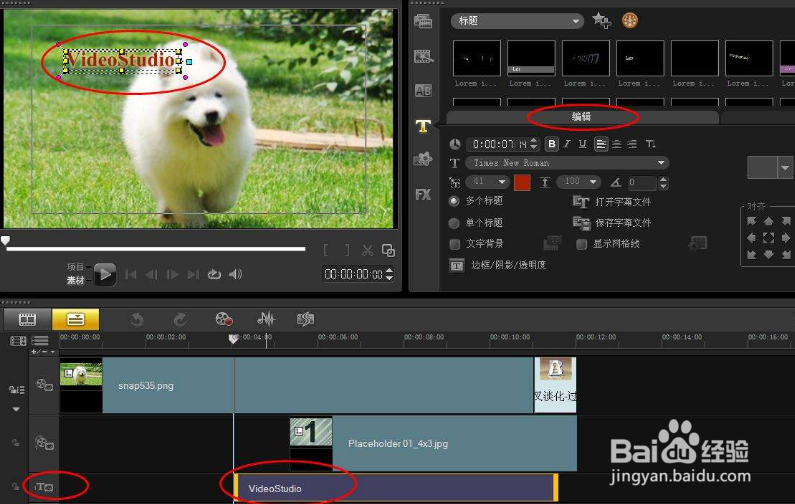Screen dimensions: 795x504
Task: Open the Transition library icon
Action: pyautogui.click(x=423, y=91)
